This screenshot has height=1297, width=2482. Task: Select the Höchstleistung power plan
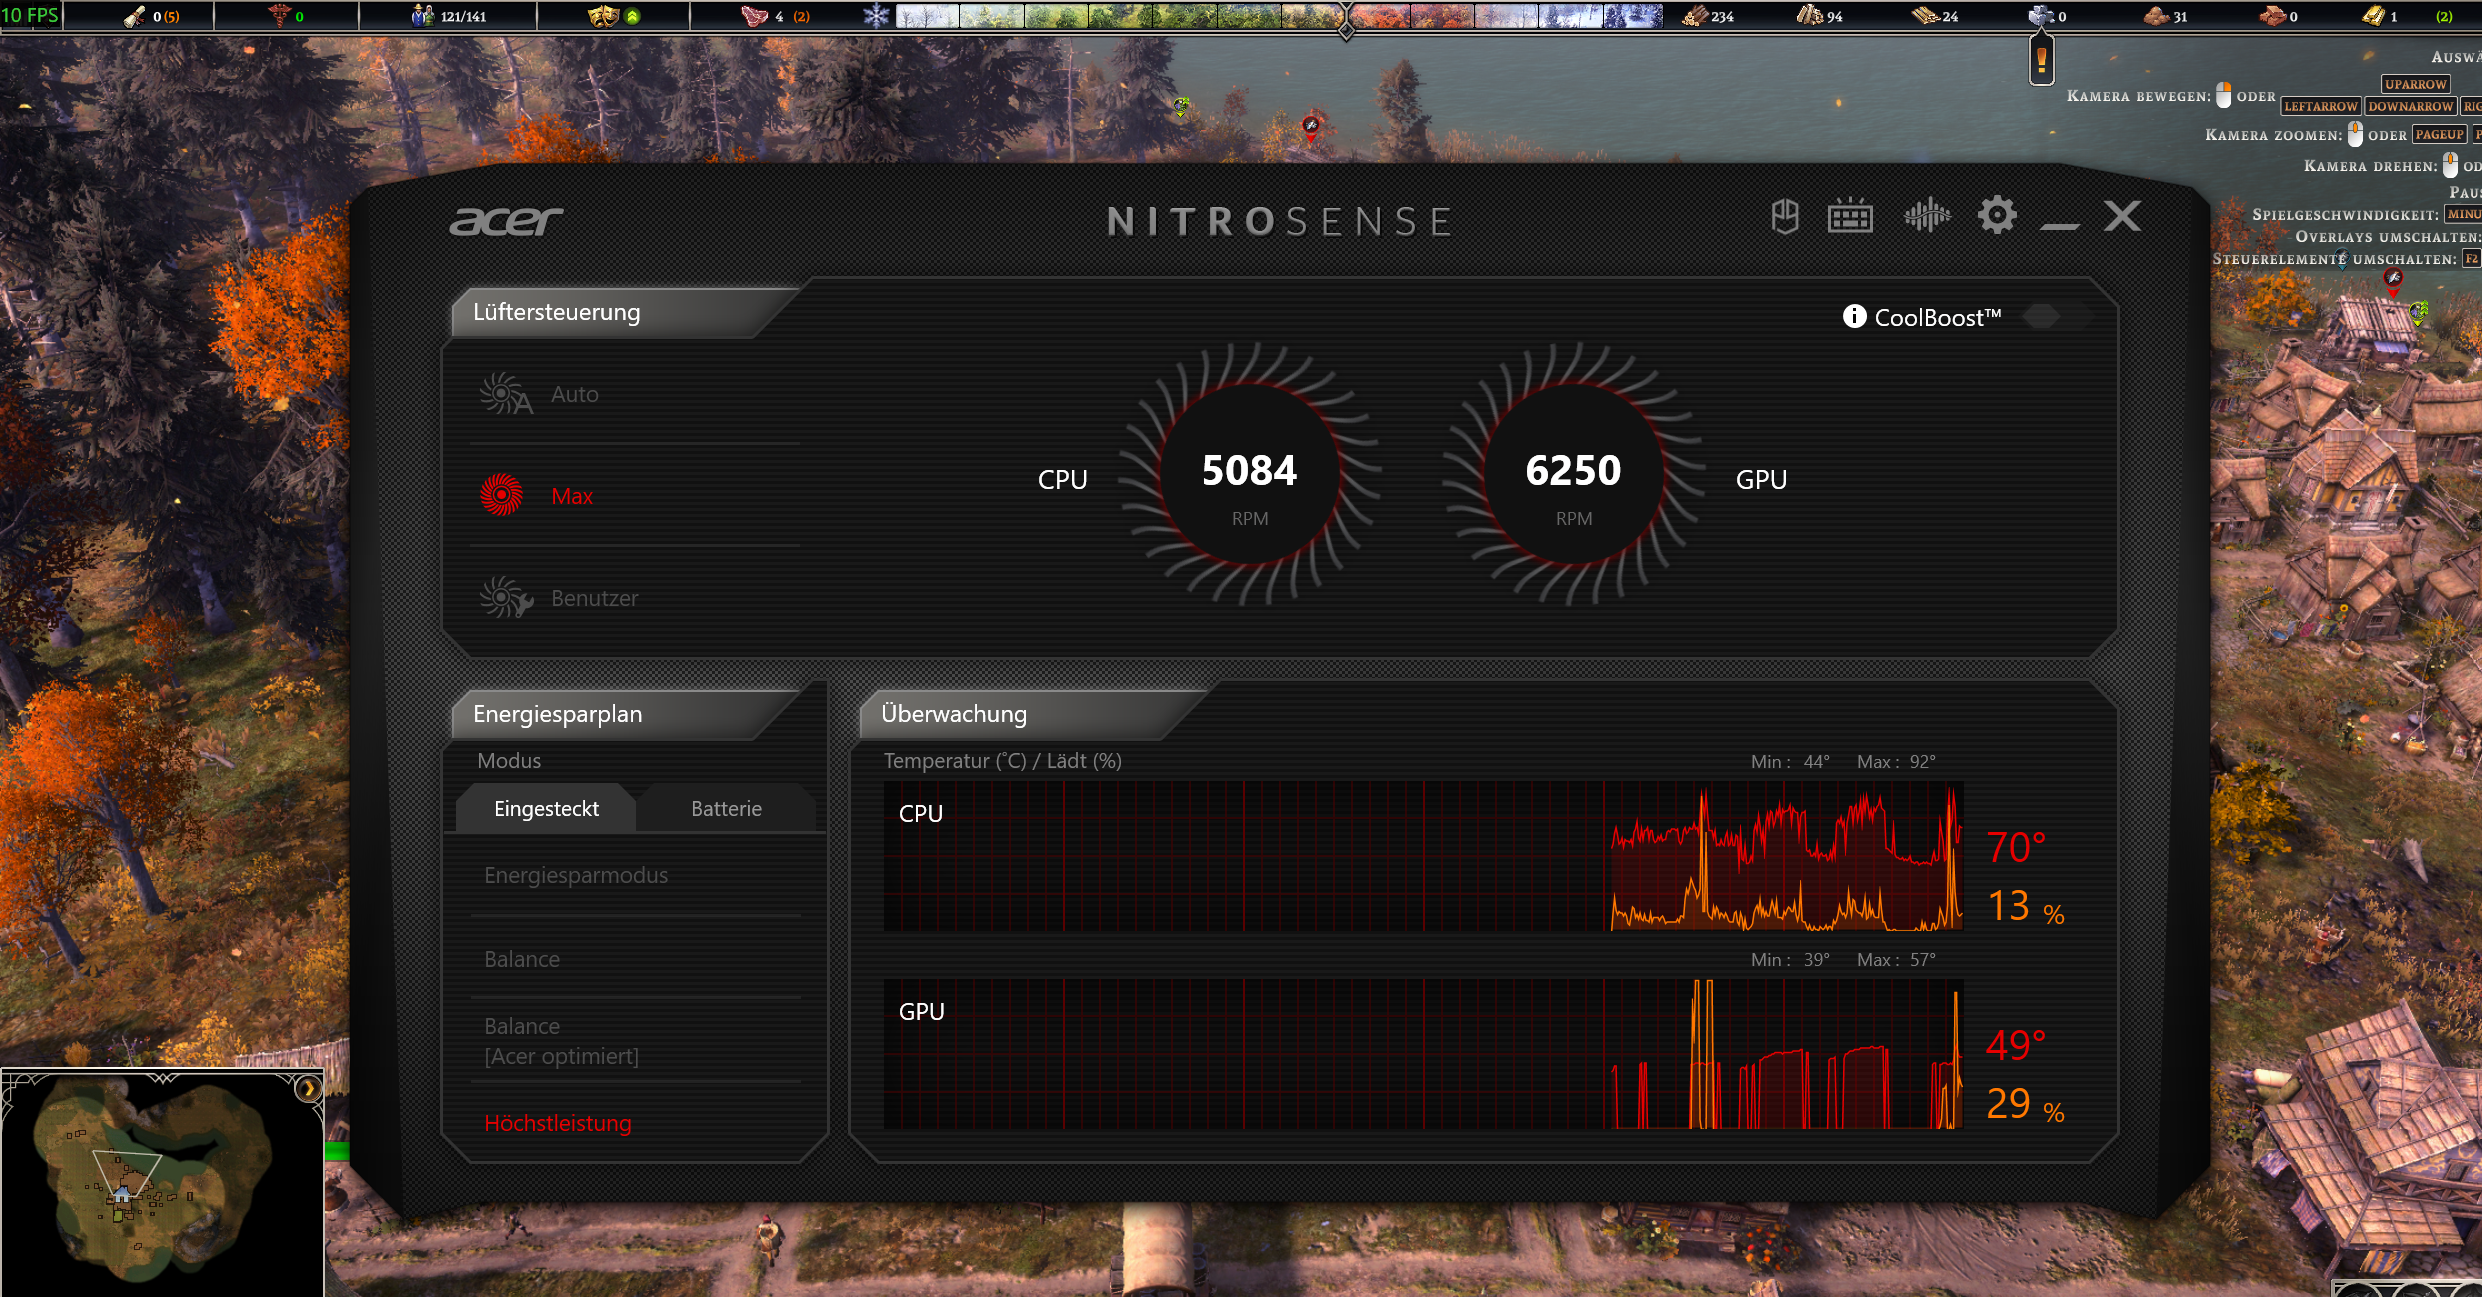coord(558,1123)
